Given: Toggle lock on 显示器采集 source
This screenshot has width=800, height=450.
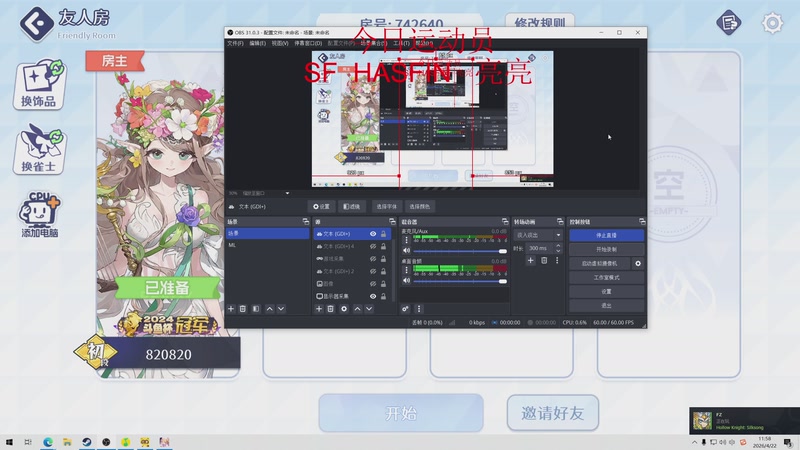Looking at the screenshot, I should tap(384, 296).
